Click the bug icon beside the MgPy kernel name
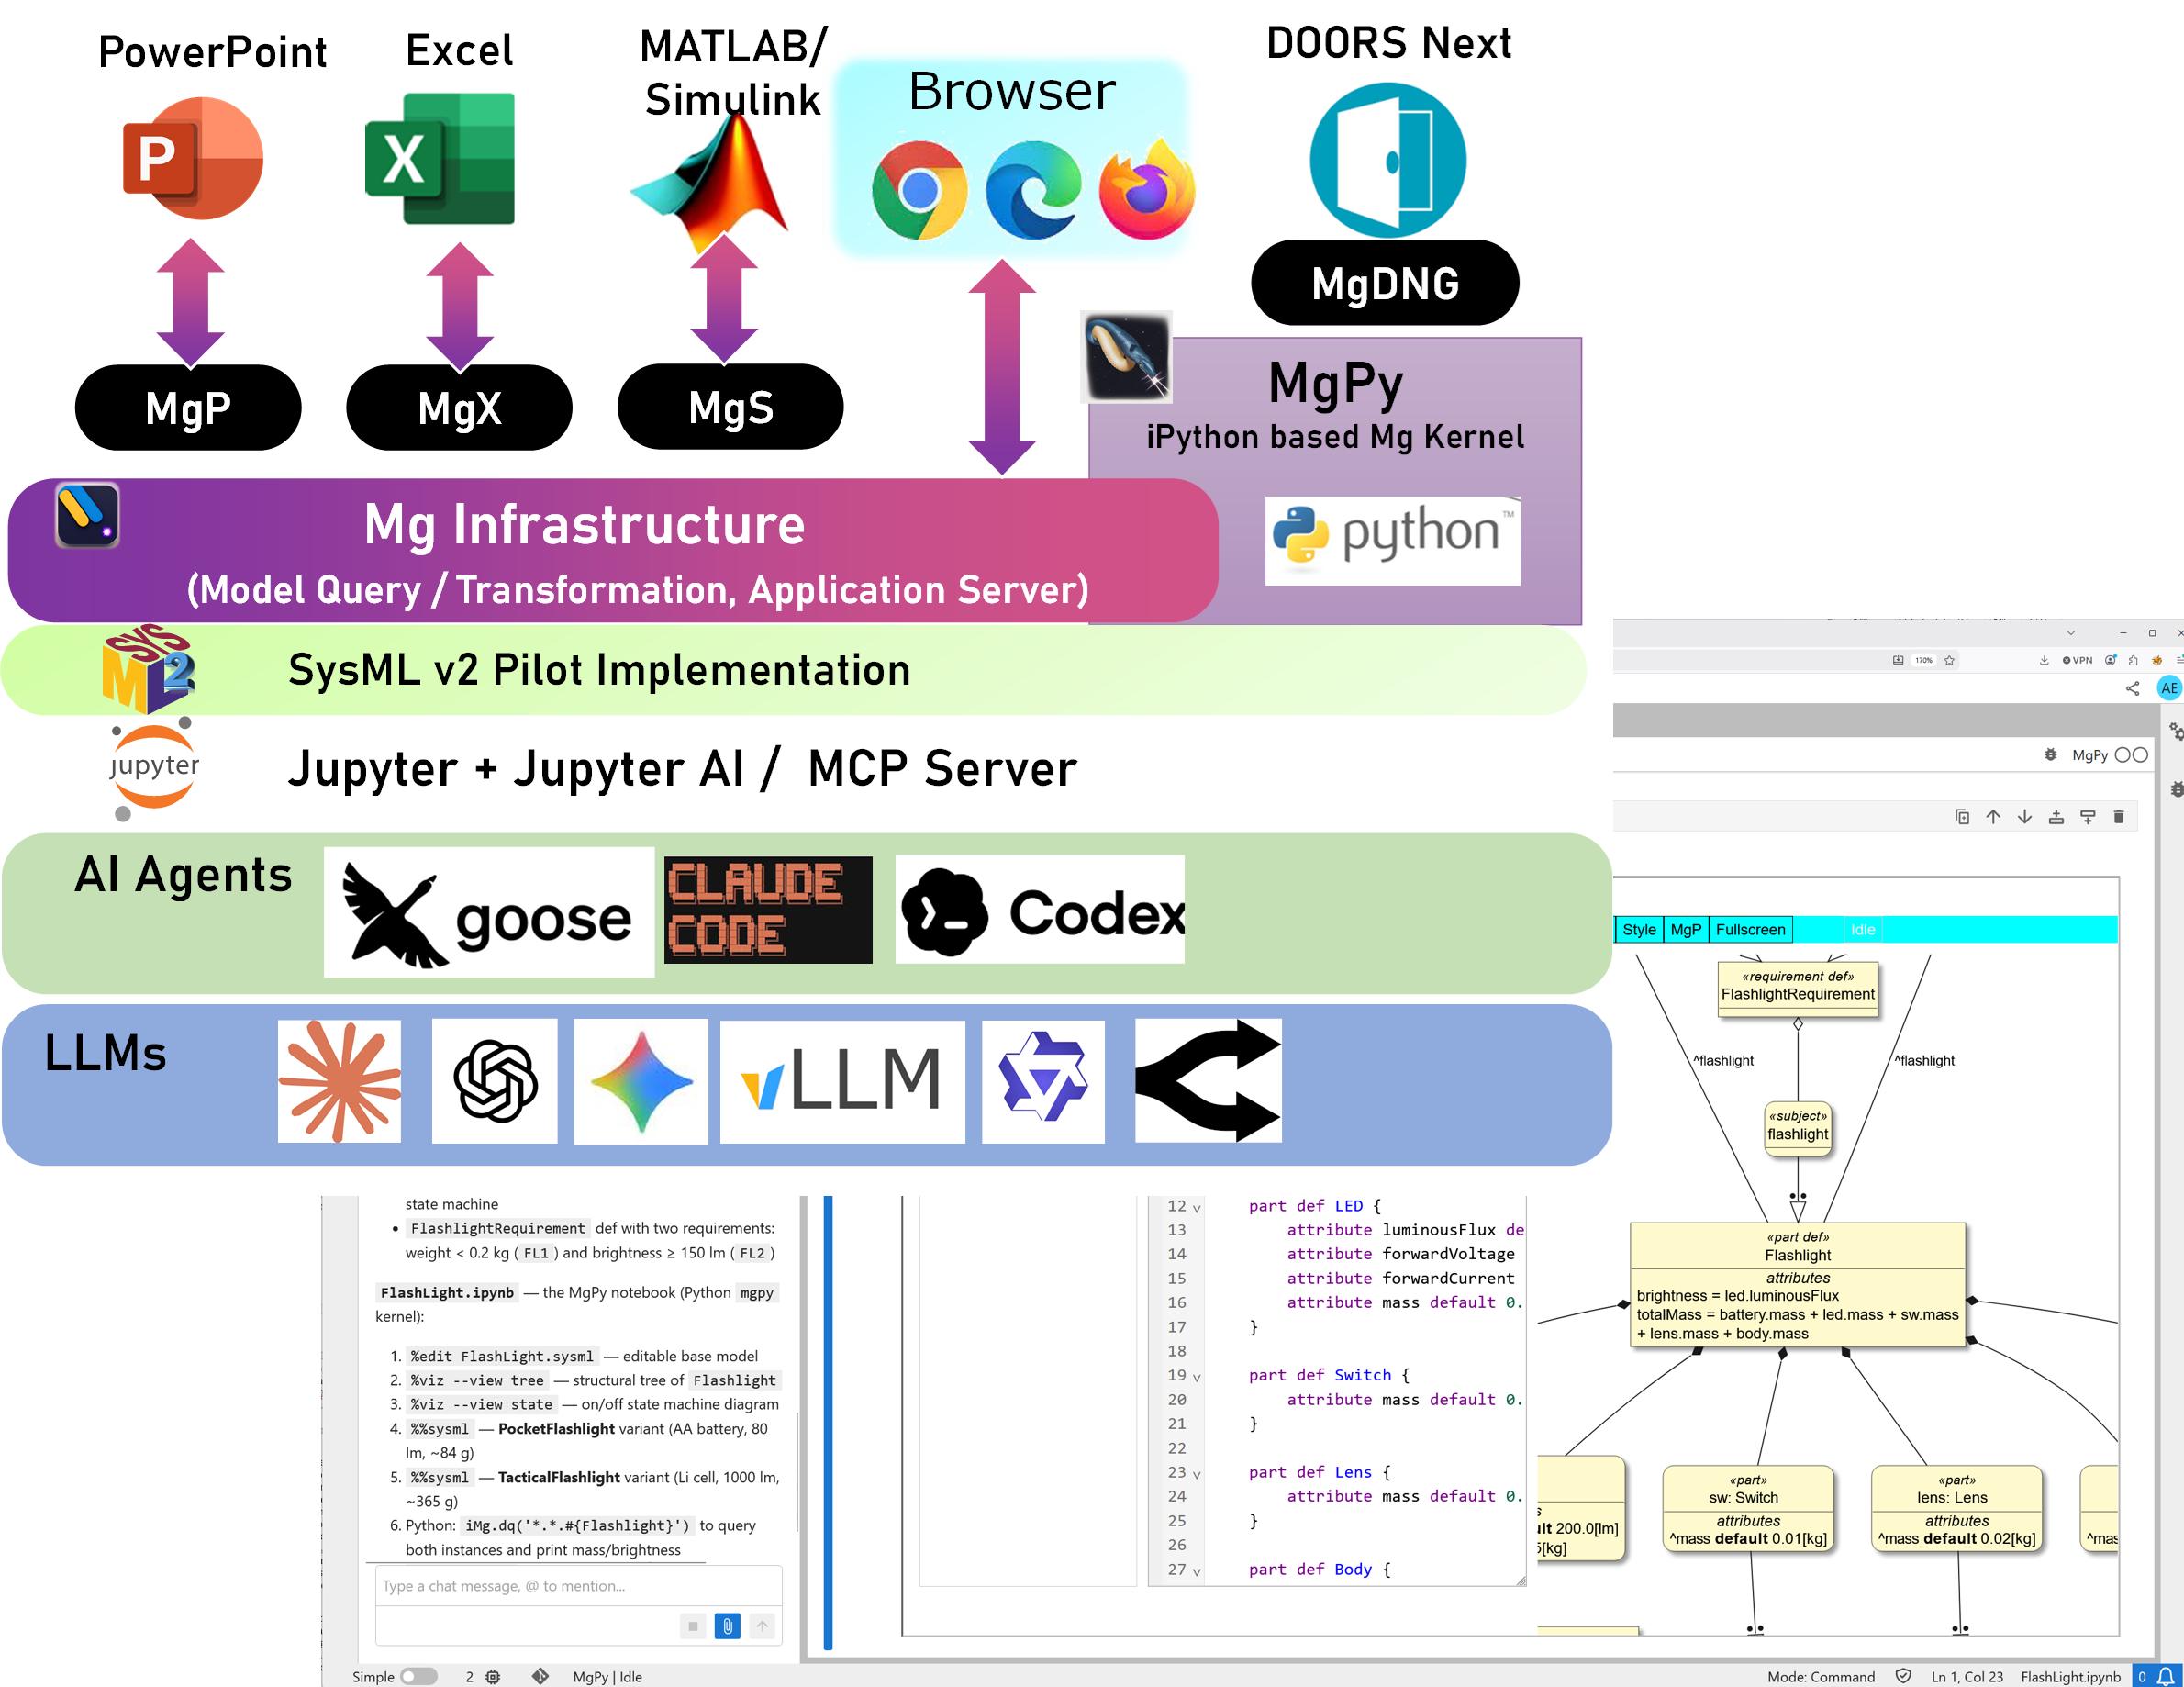 point(2050,755)
